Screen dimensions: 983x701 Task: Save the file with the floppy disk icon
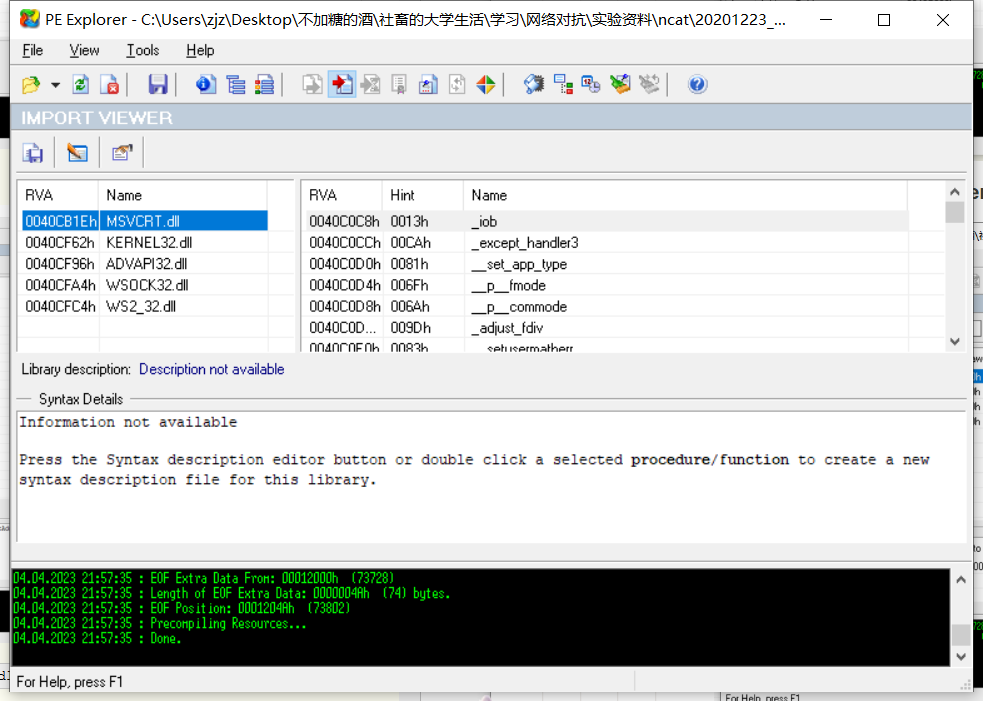click(157, 84)
